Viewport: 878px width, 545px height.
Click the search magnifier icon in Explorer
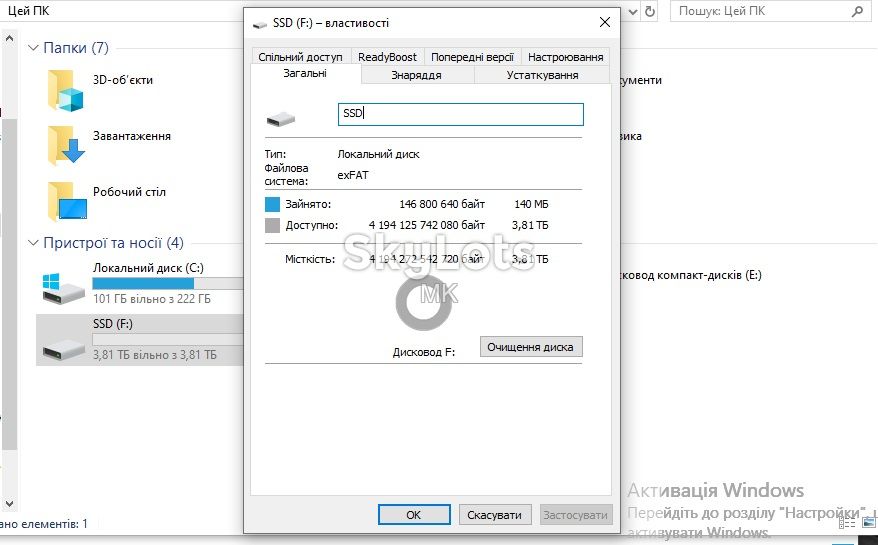coord(857,11)
